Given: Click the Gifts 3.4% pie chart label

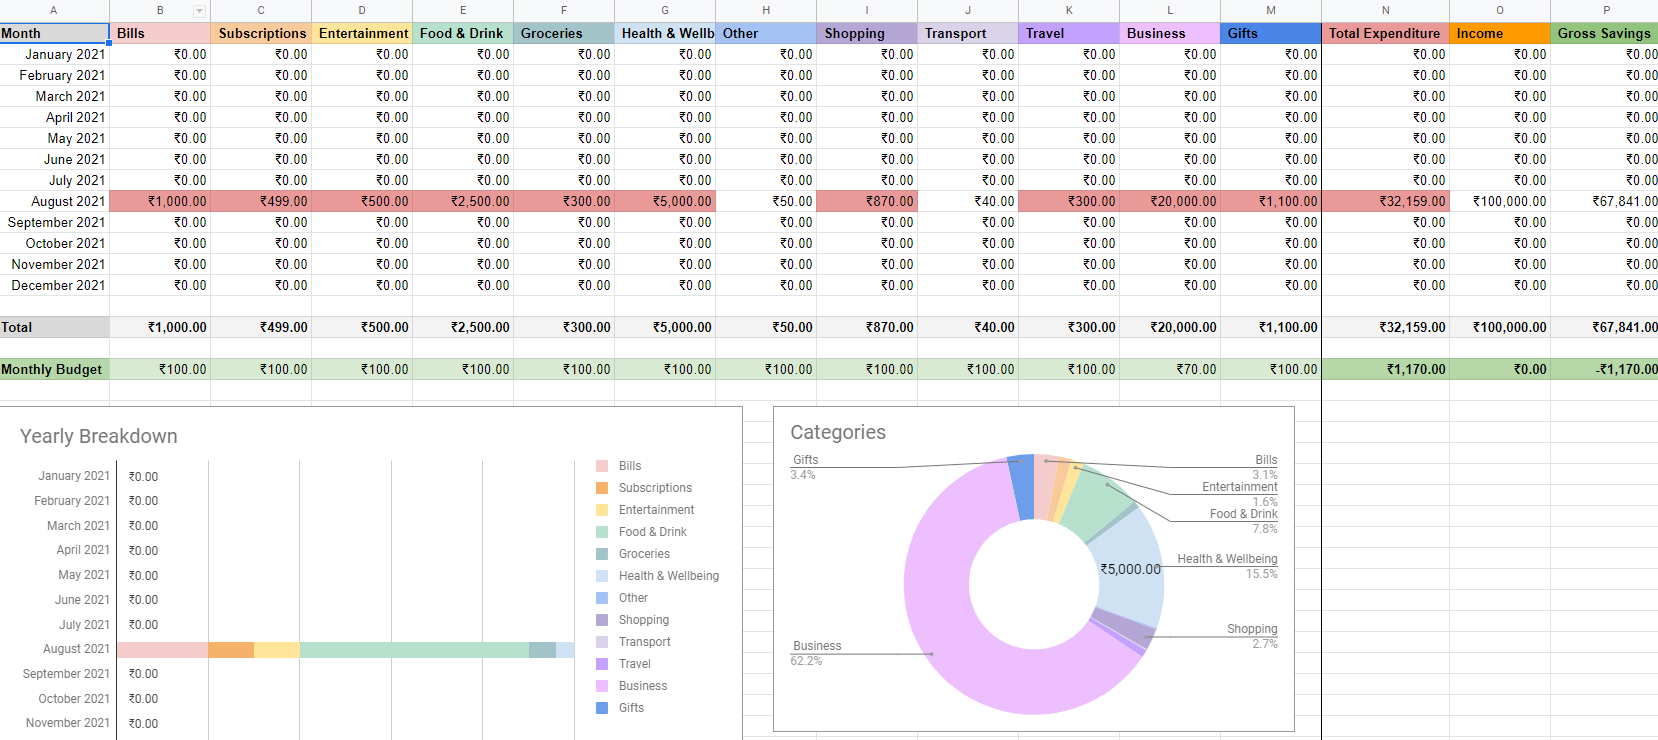Looking at the screenshot, I should tap(805, 467).
